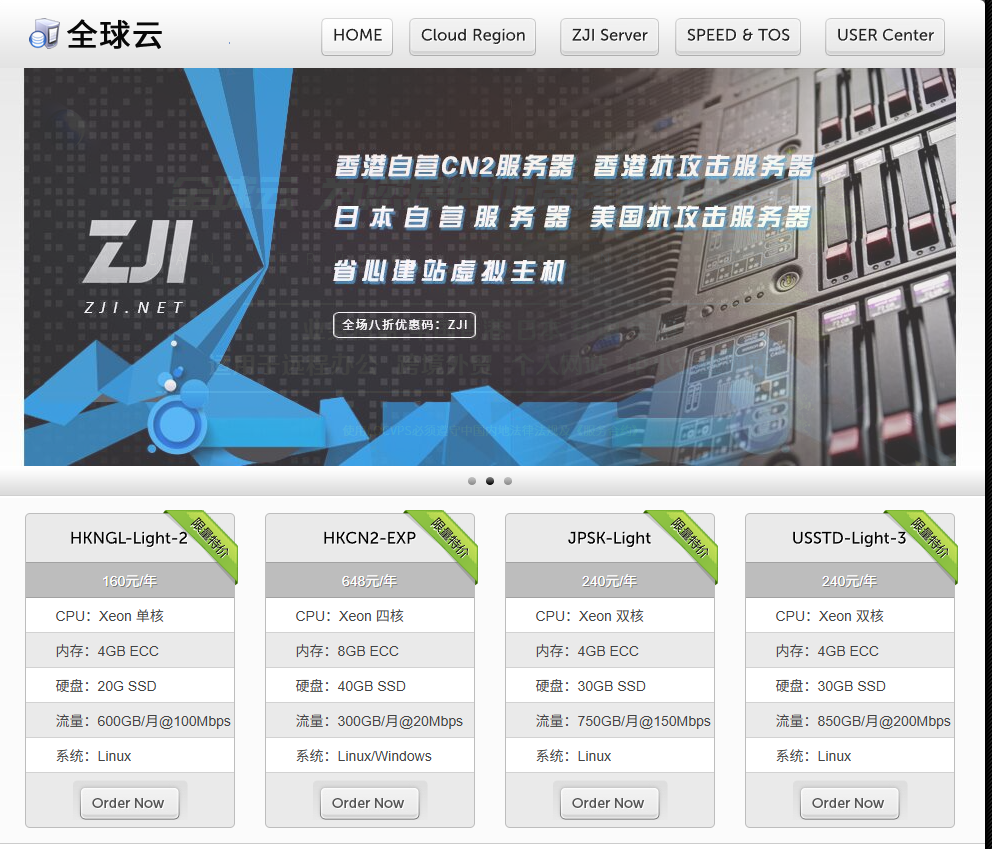Click the 省心建站虚拟主机 banner text
This screenshot has height=849, width=992.
449,271
